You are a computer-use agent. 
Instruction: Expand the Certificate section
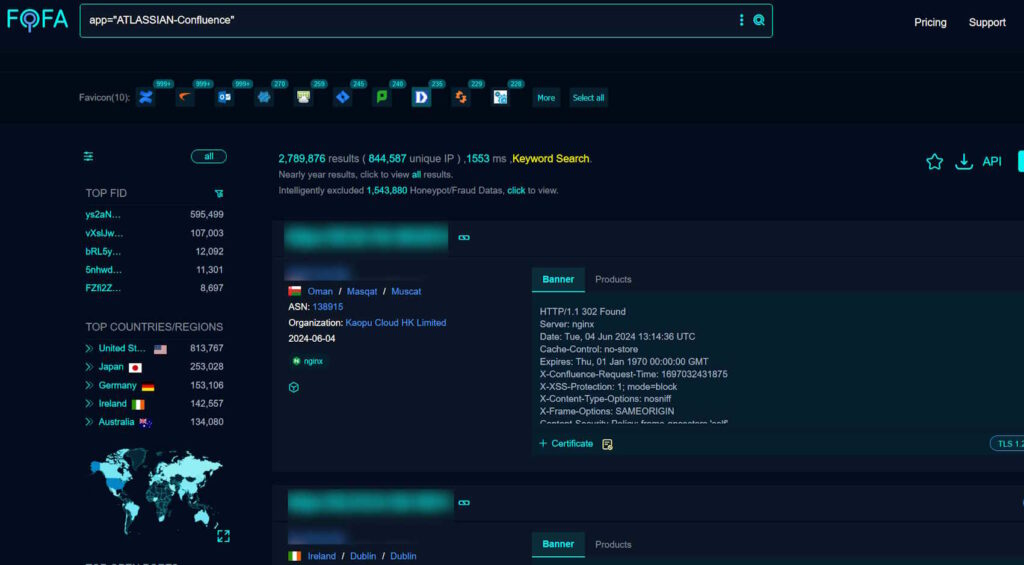coord(566,444)
